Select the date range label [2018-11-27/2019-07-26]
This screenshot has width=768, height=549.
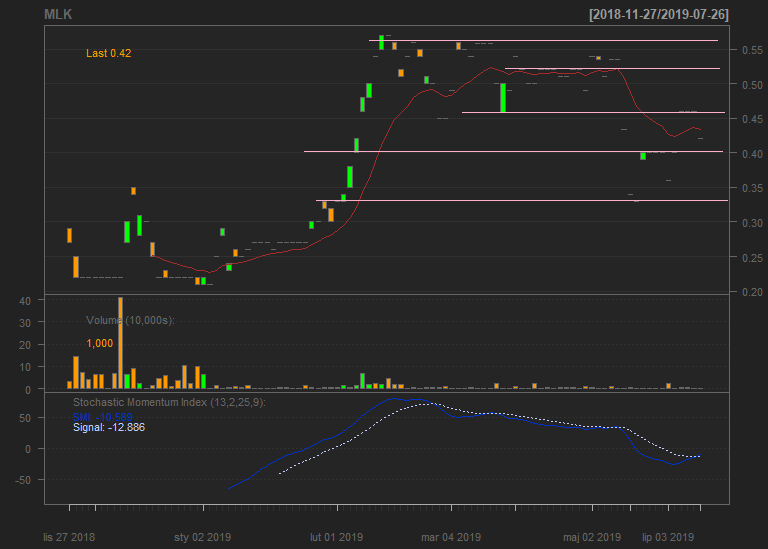659,15
